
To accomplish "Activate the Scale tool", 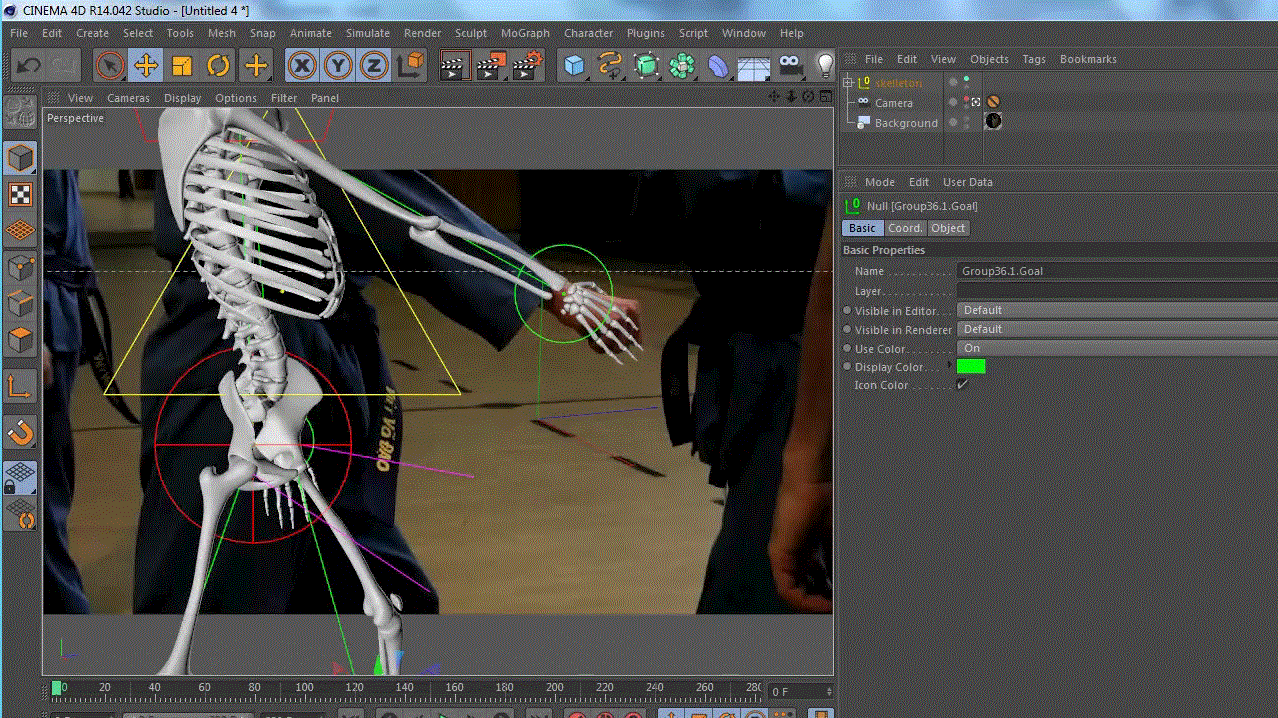I will (182, 66).
